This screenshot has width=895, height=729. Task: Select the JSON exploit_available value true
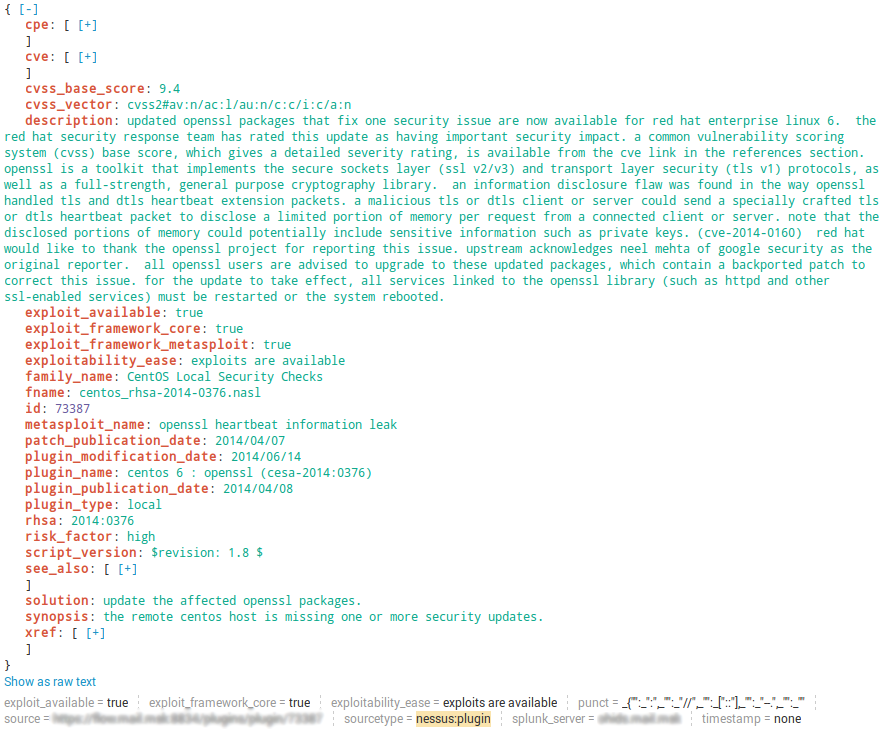(x=189, y=312)
